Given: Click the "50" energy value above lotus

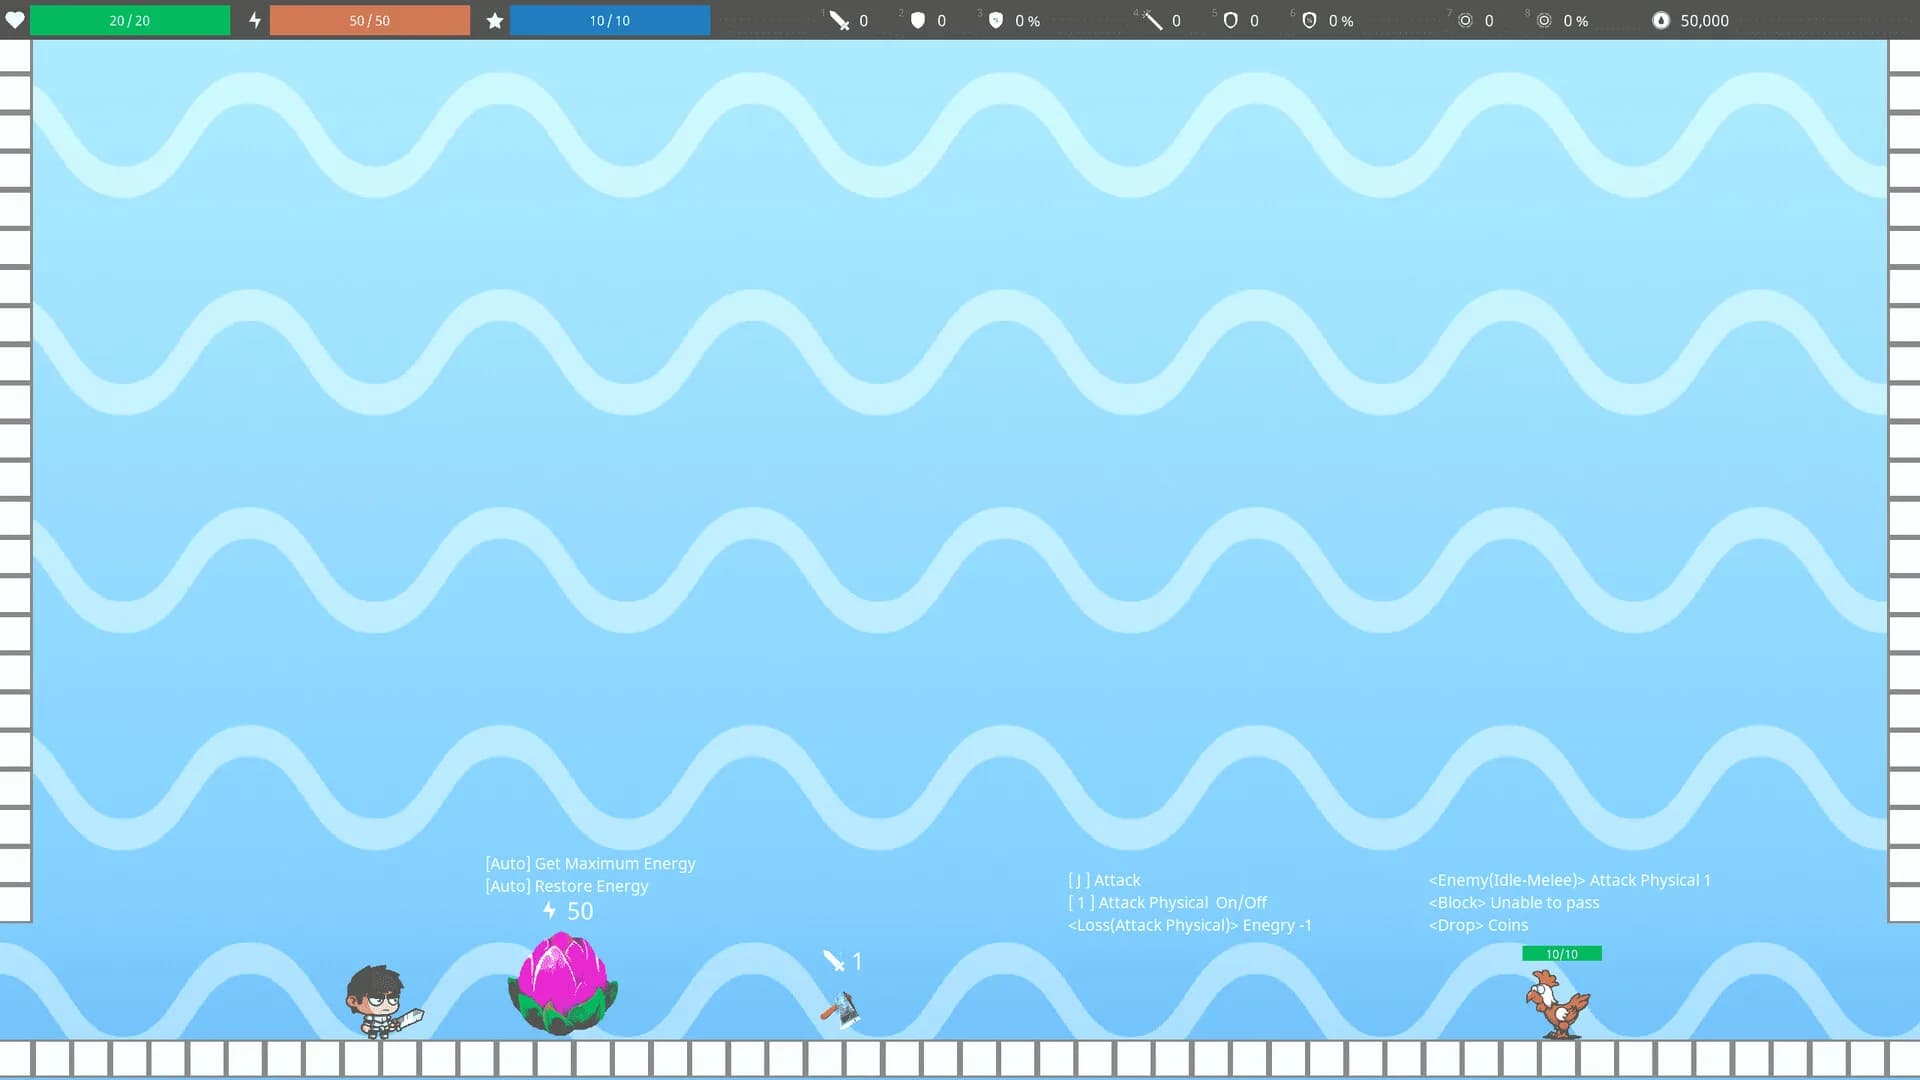Looking at the screenshot, I should pyautogui.click(x=580, y=911).
